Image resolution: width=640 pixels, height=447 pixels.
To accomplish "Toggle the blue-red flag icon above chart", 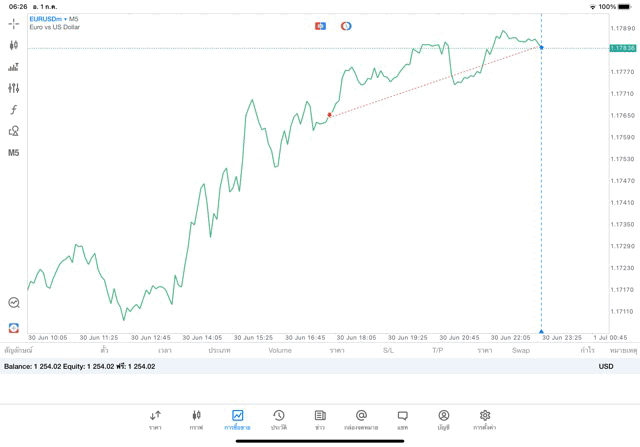I will pos(320,26).
